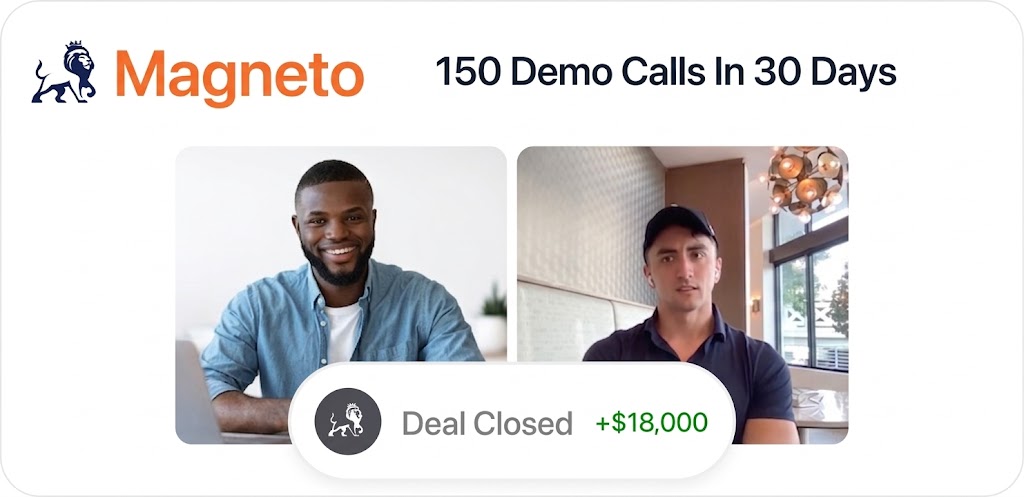The height and width of the screenshot is (497, 1024).
Task: Click the laptop edge in the left video
Action: pyautogui.click(x=196, y=392)
